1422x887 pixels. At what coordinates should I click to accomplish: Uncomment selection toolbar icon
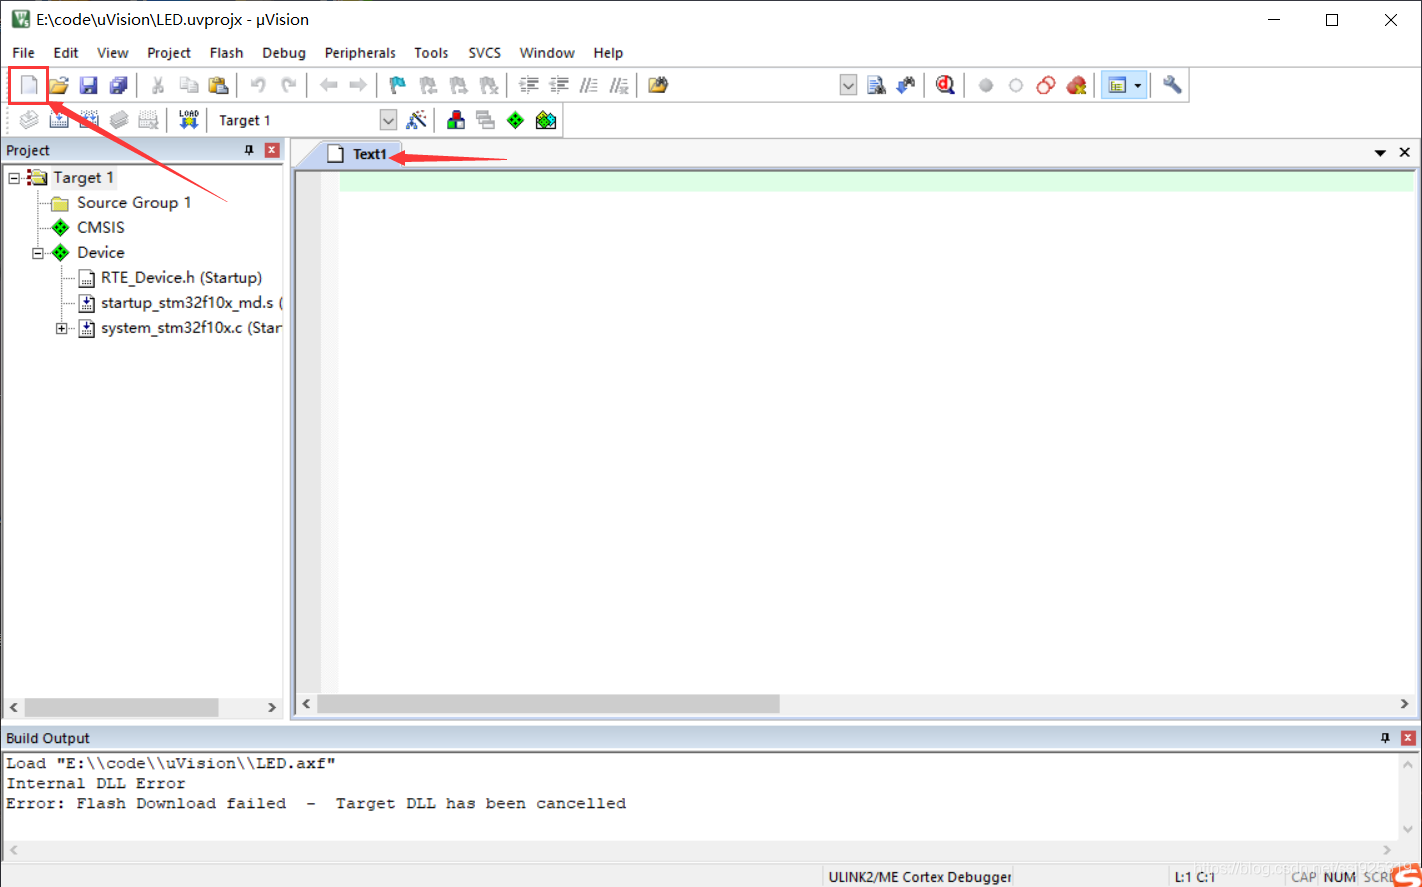(x=619, y=85)
